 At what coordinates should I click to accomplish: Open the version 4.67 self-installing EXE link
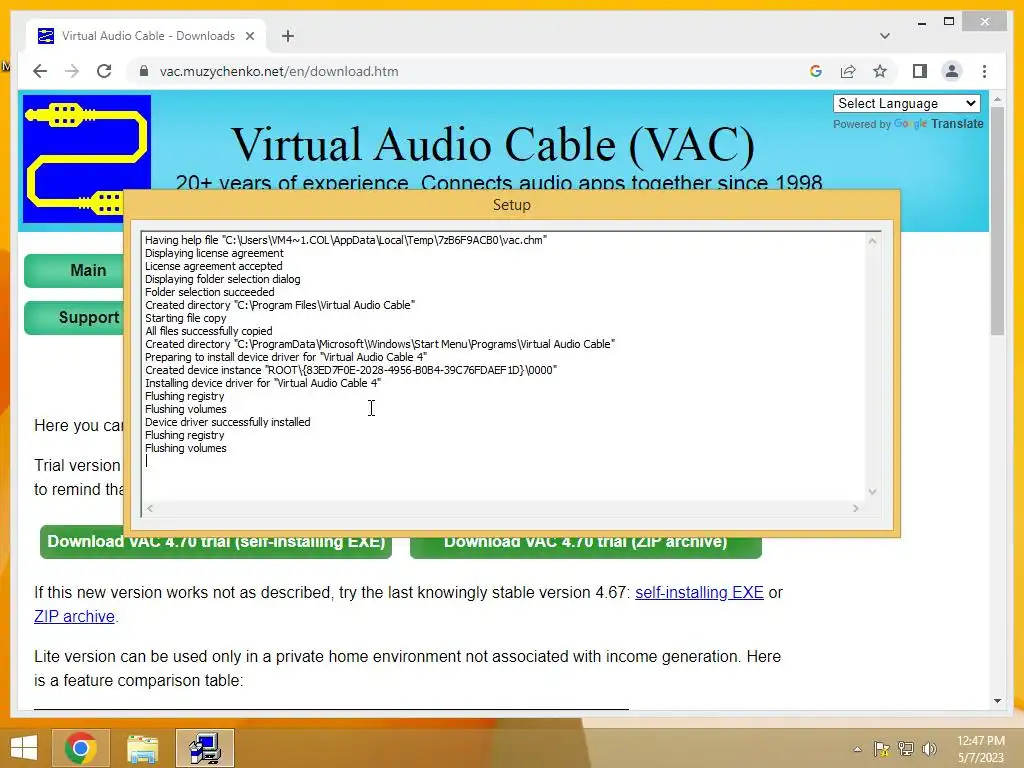(x=699, y=592)
